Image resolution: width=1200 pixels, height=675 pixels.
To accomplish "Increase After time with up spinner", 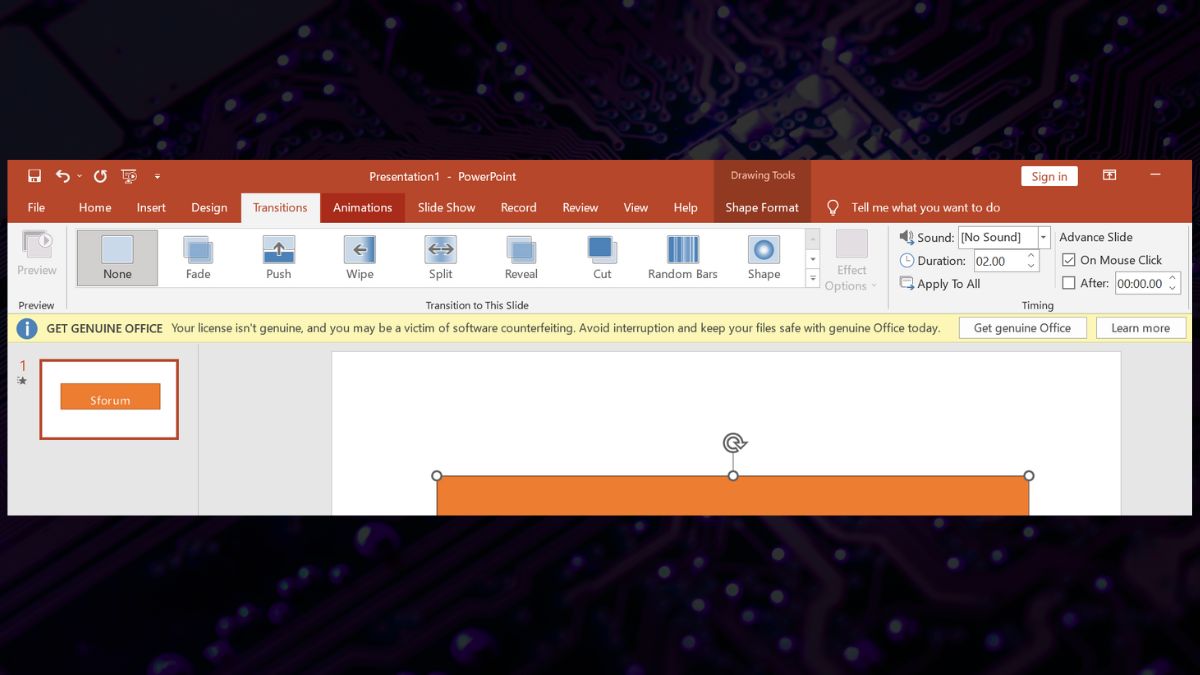I will tap(1174, 278).
